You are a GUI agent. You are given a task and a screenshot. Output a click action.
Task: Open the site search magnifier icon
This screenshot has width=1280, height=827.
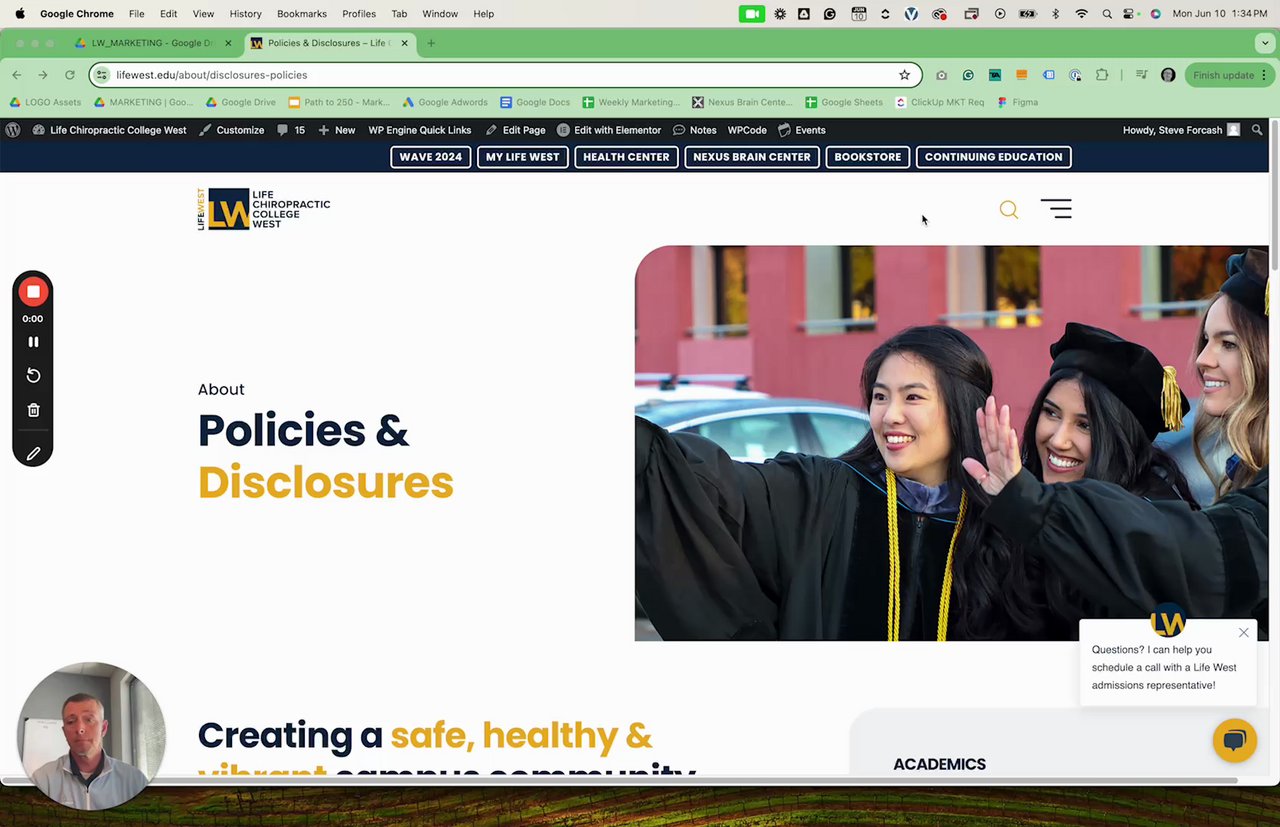[1008, 209]
